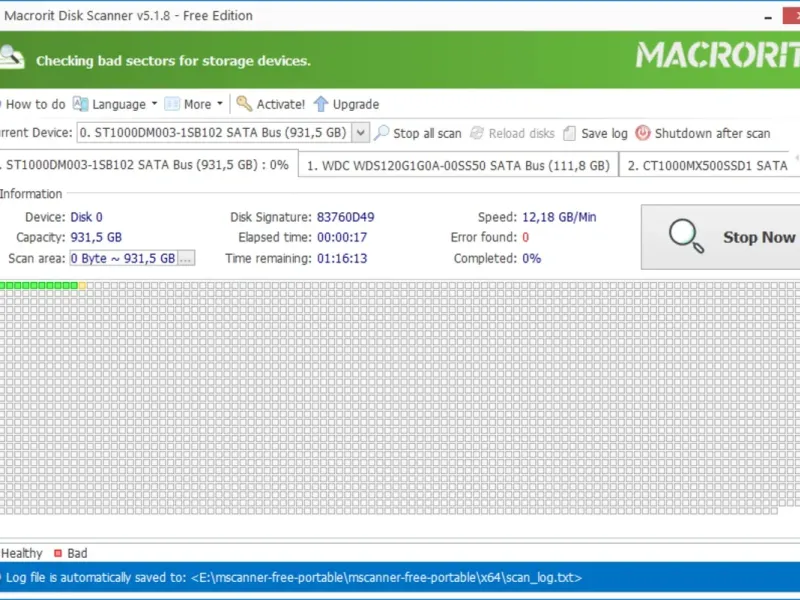Viewport: 800px width, 600px height.
Task: Click the Save log document icon
Action: tap(569, 133)
